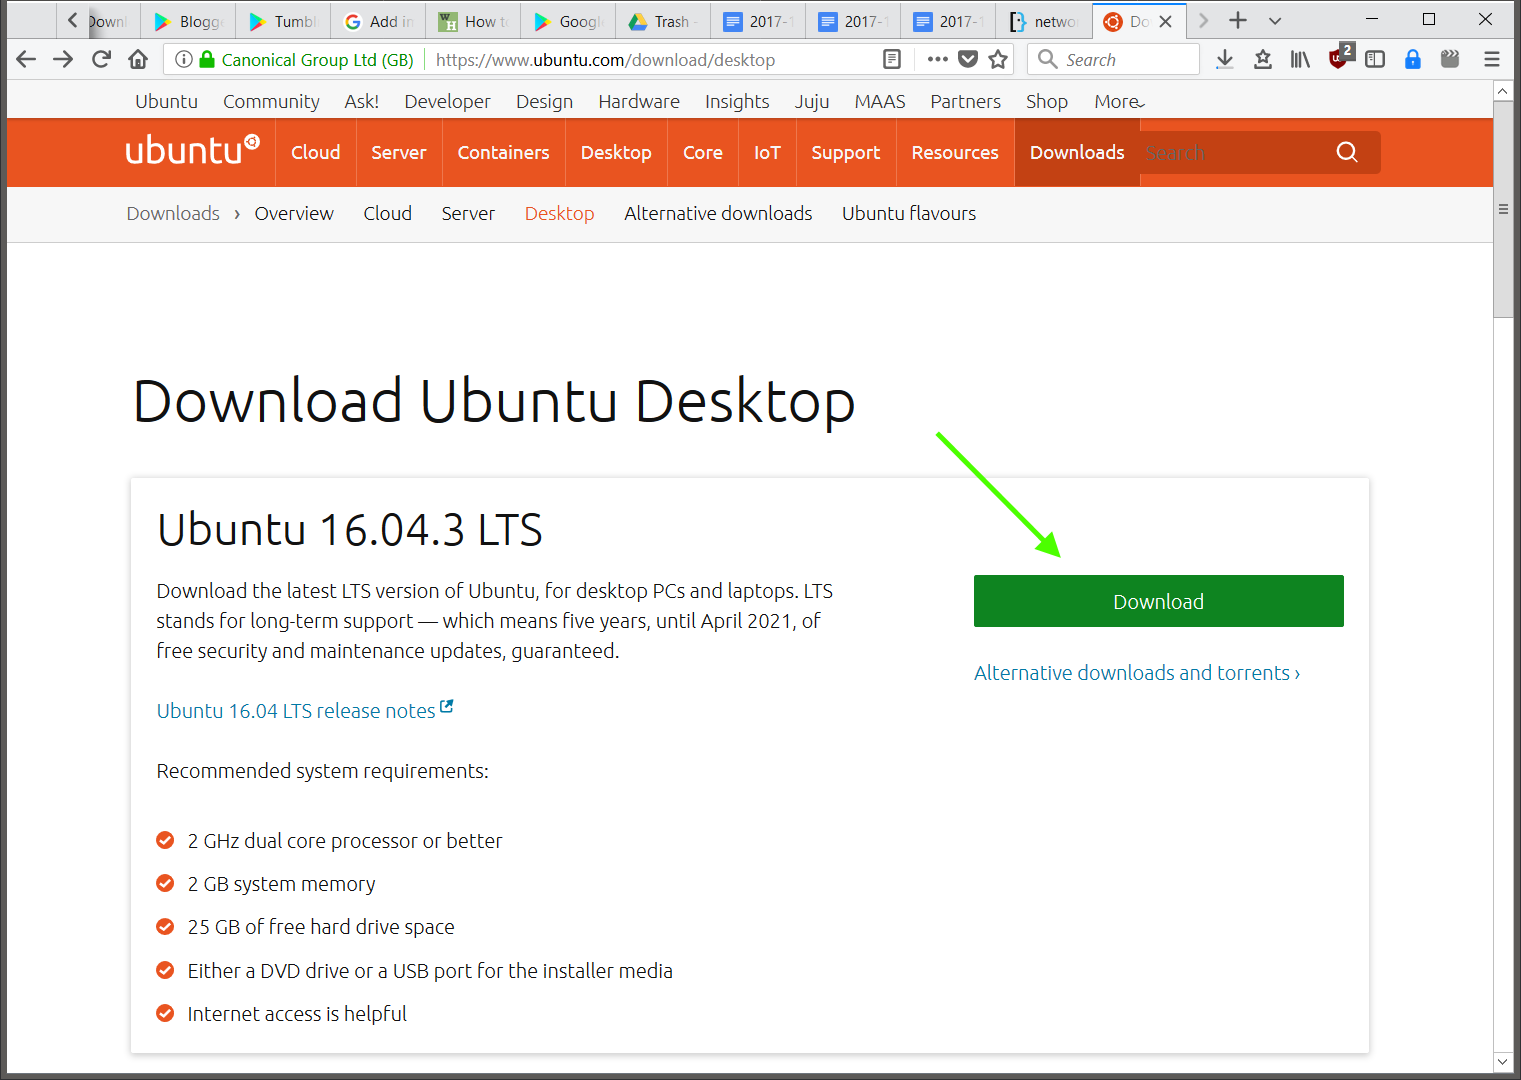1521x1080 pixels.
Task: Switch to the Tumblr tab
Action: pyautogui.click(x=284, y=21)
